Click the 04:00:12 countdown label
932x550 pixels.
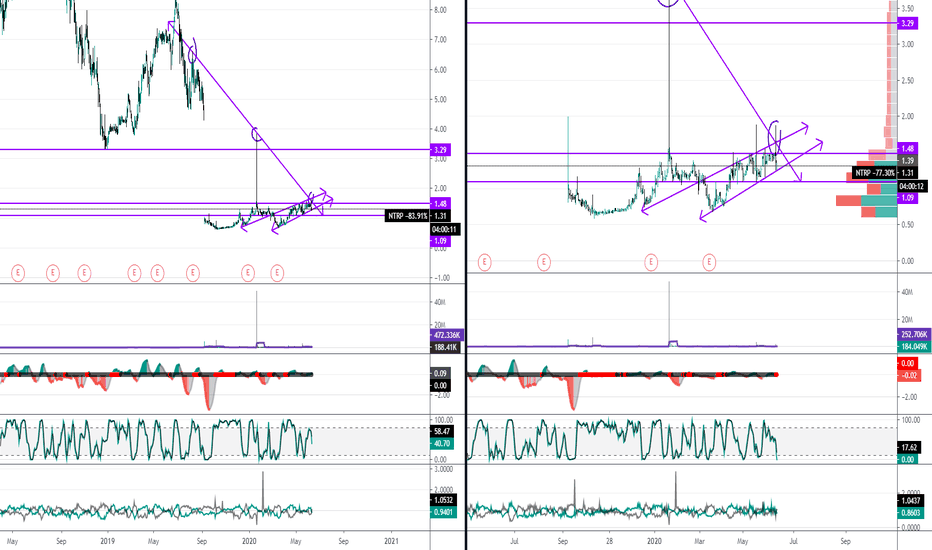click(x=911, y=186)
